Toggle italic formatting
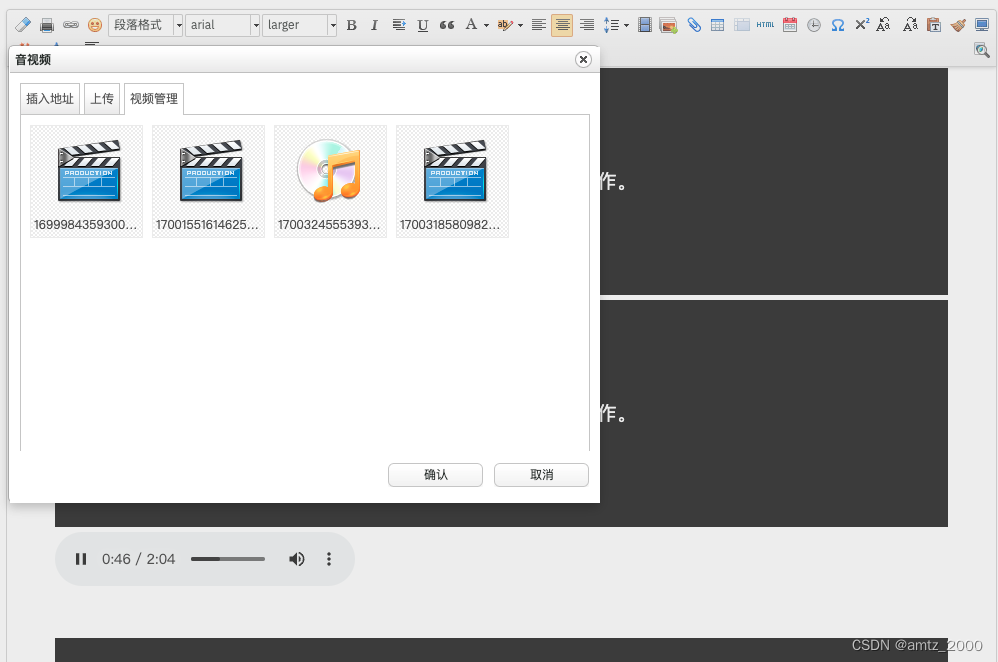 (x=374, y=25)
